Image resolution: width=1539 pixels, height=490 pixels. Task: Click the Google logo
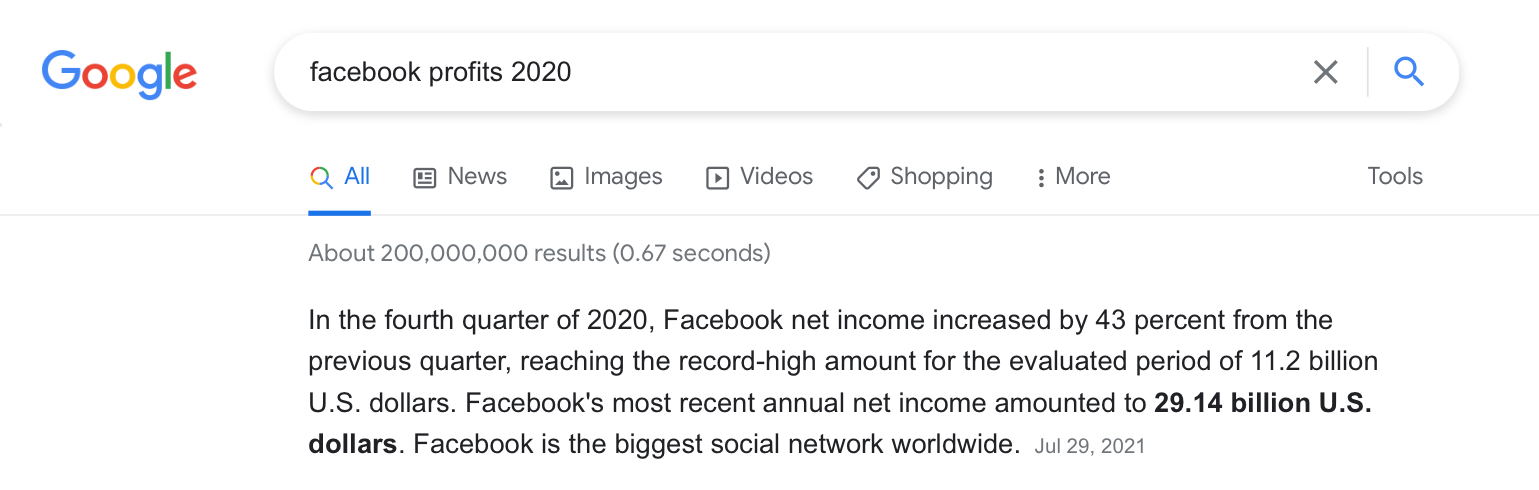[119, 73]
